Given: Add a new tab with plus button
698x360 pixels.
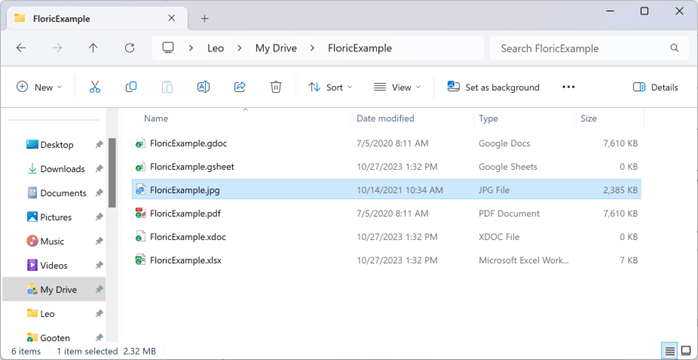Looking at the screenshot, I should 204,19.
